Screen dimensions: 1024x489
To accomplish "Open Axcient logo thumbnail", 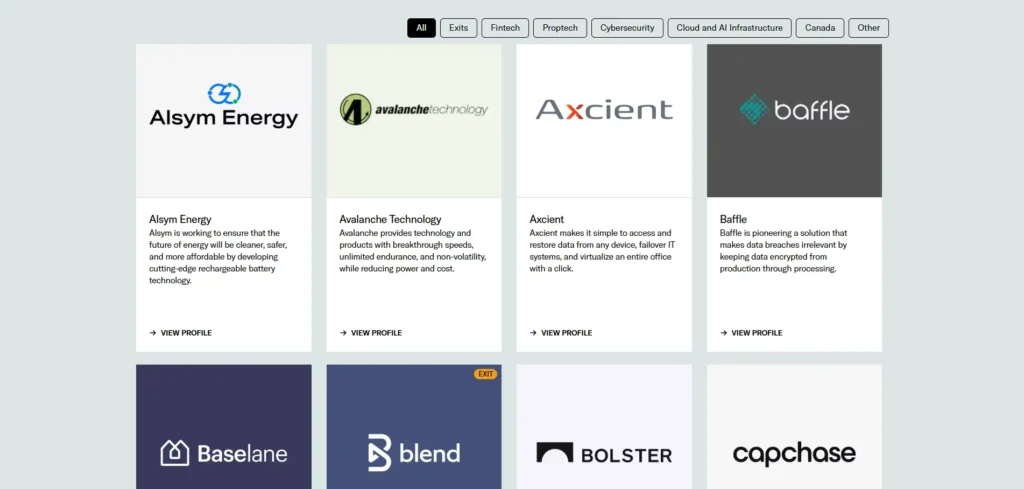I will click(x=604, y=121).
